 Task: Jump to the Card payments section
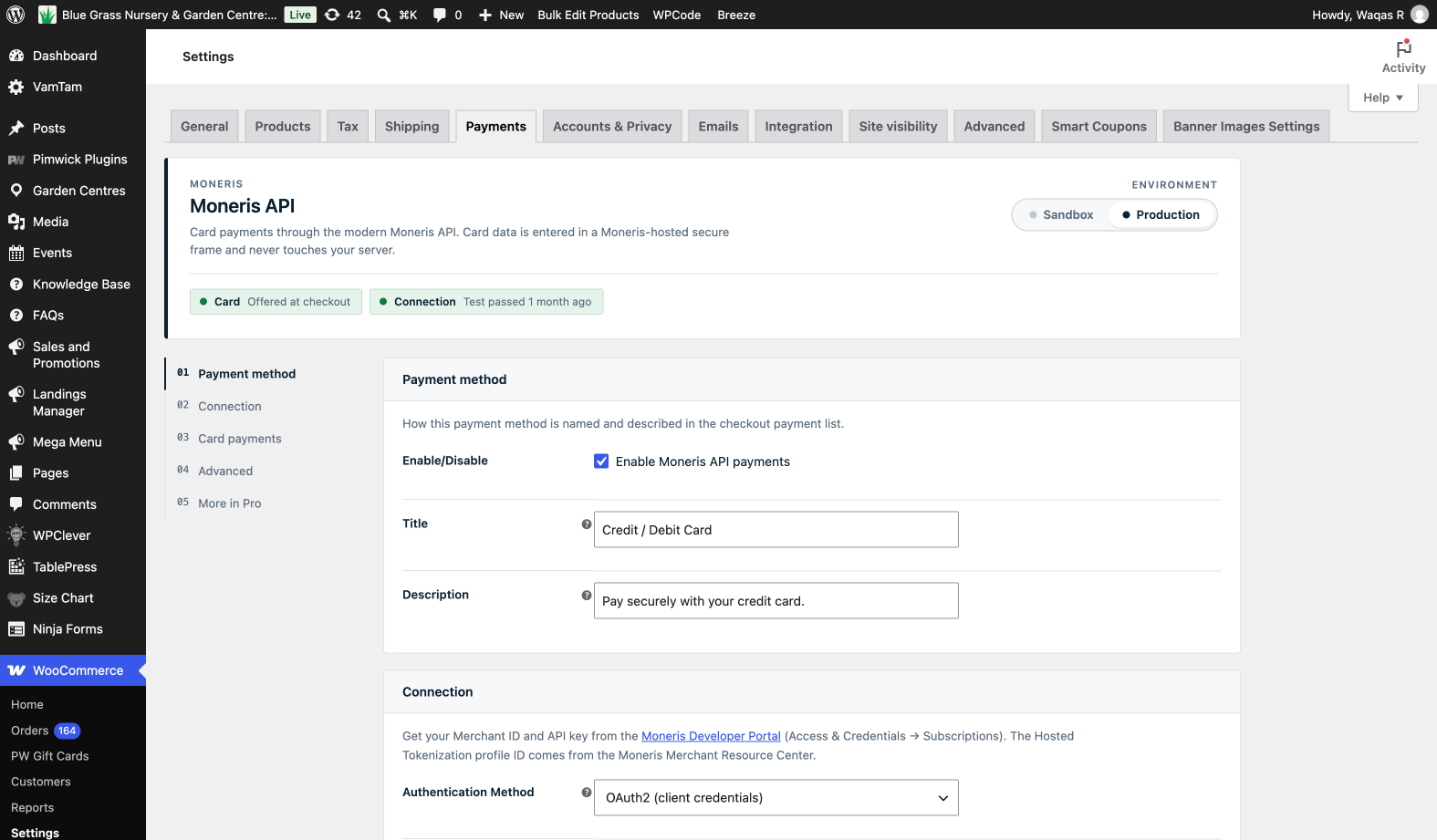coord(240,439)
